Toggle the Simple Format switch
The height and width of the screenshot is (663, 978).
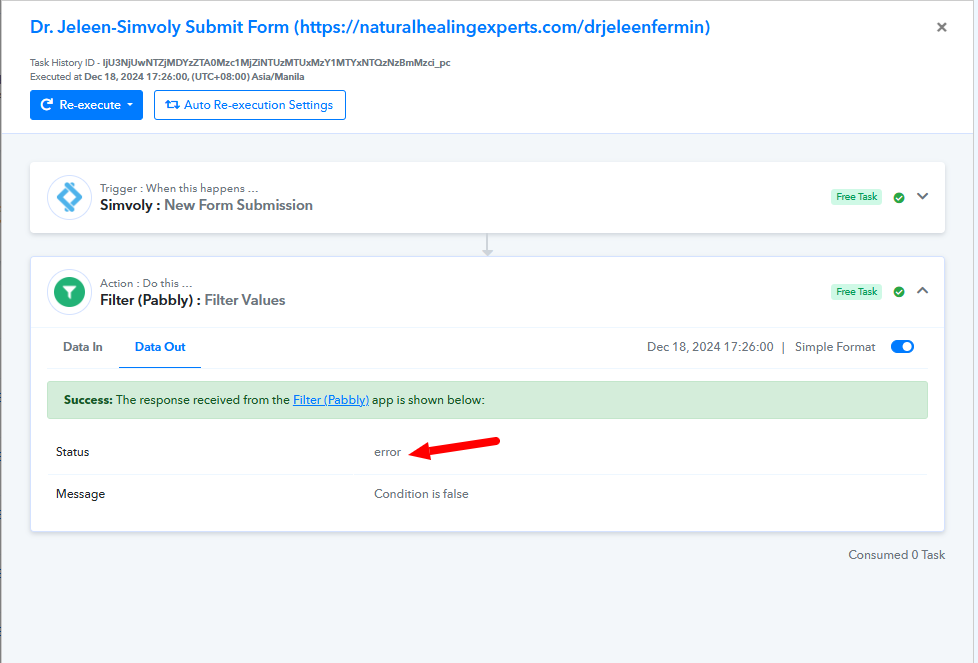click(902, 347)
